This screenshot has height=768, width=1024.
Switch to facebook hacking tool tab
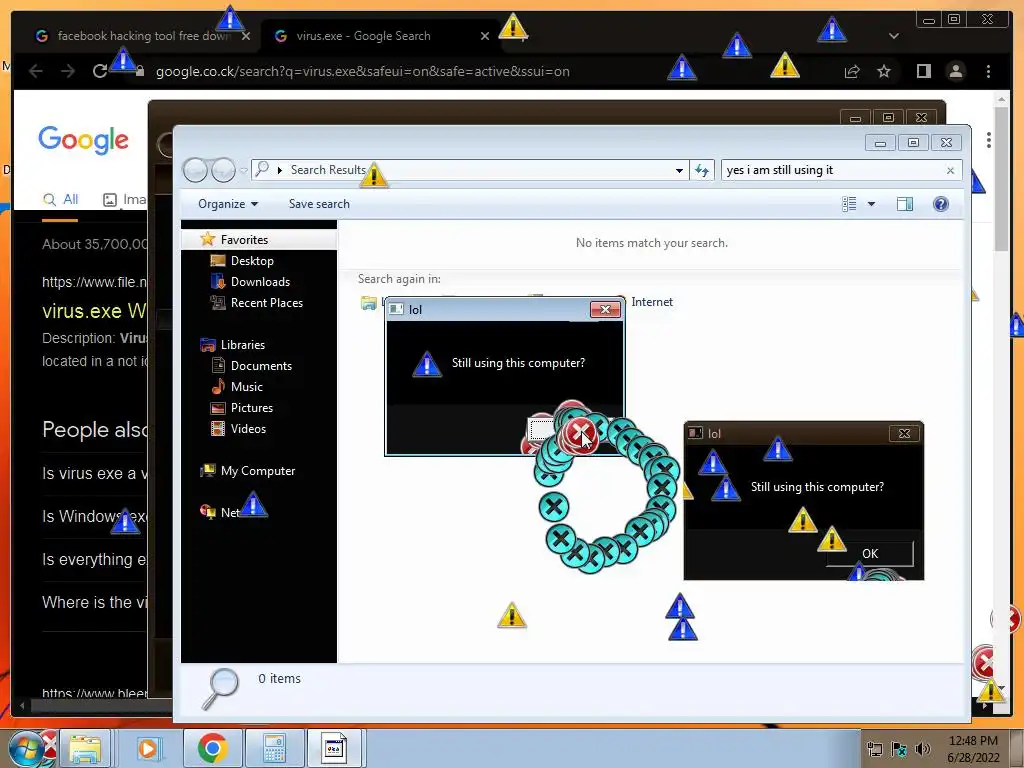(143, 36)
